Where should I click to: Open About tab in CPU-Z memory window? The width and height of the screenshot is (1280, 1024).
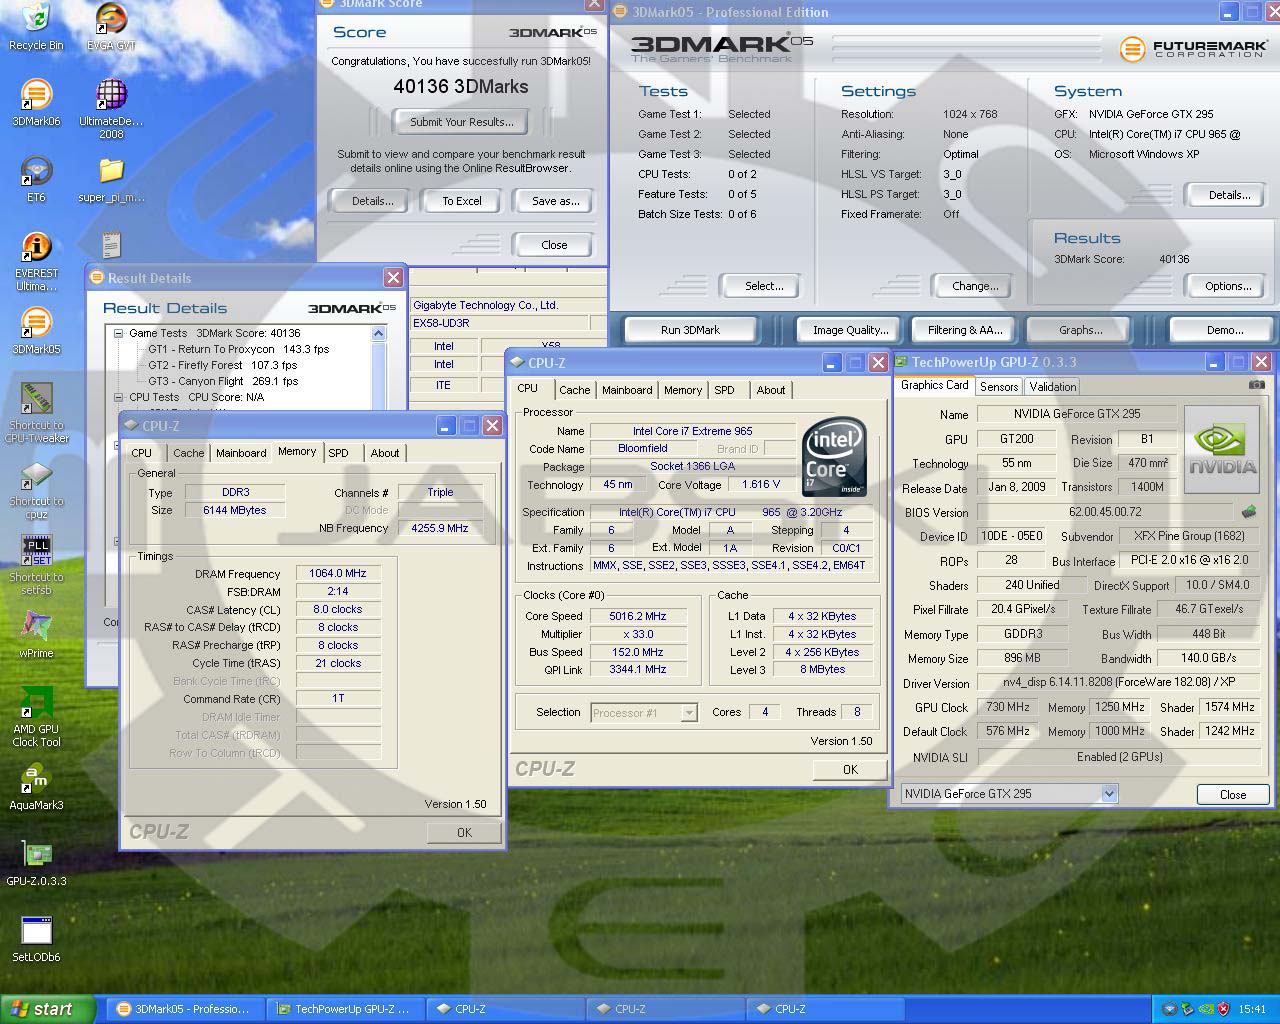385,453
